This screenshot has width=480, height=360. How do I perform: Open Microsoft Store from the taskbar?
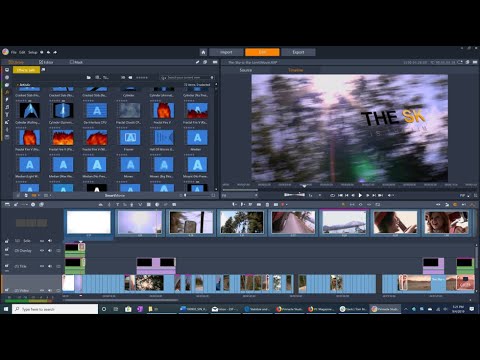tap(128, 309)
